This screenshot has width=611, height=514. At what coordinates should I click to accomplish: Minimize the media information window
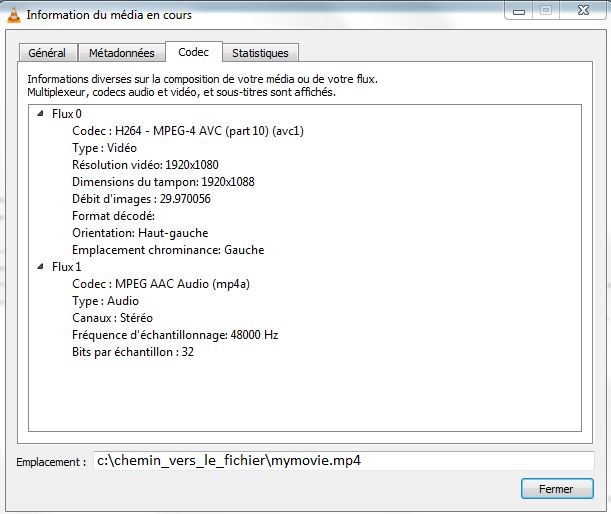click(x=519, y=11)
